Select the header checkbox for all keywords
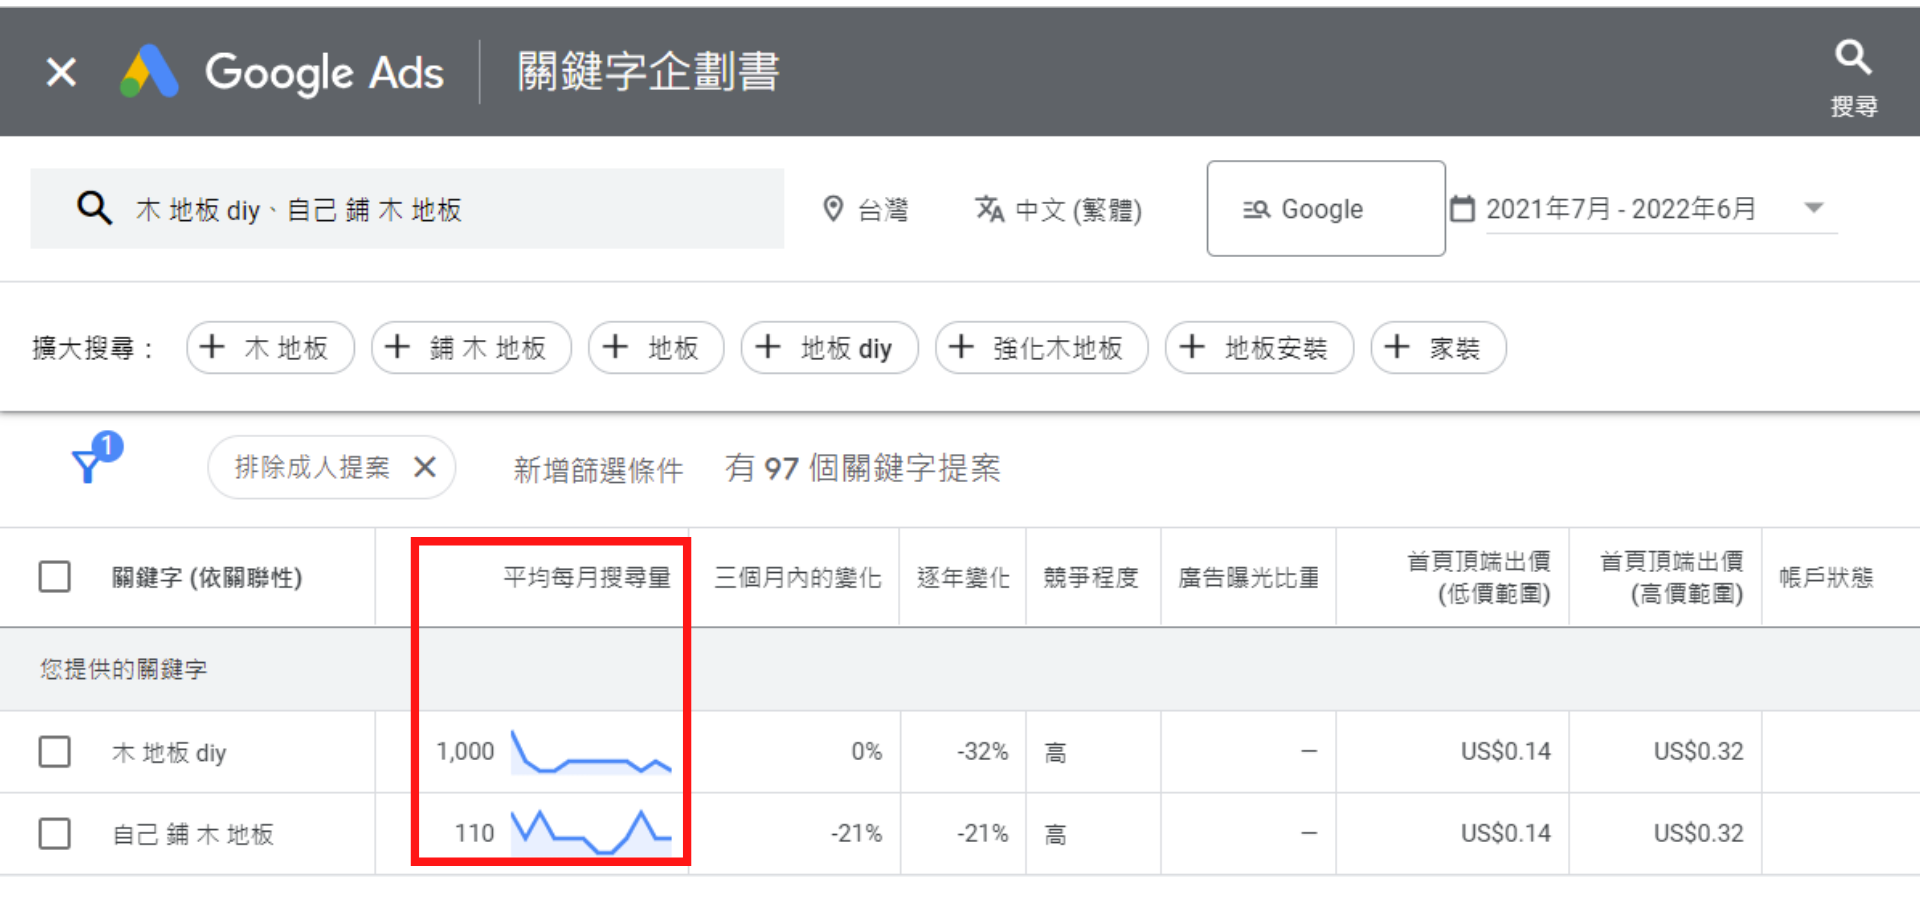 tap(55, 577)
